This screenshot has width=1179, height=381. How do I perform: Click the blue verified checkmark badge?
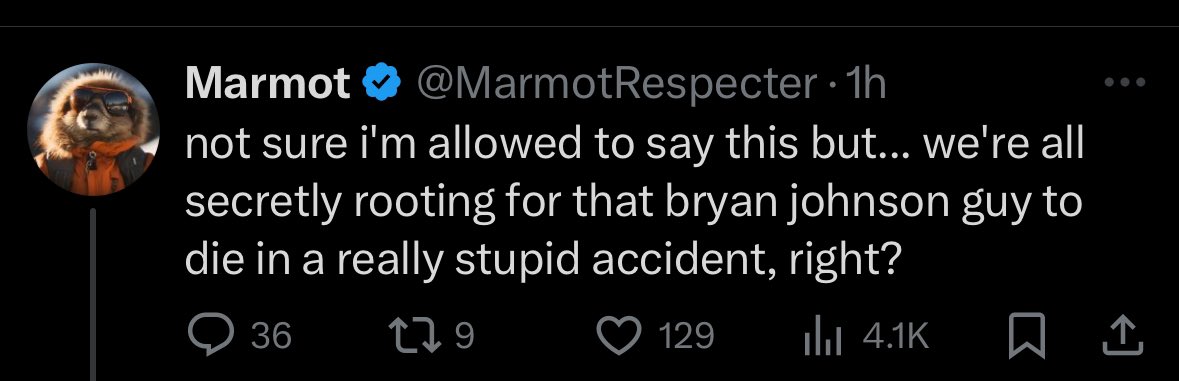tap(382, 84)
